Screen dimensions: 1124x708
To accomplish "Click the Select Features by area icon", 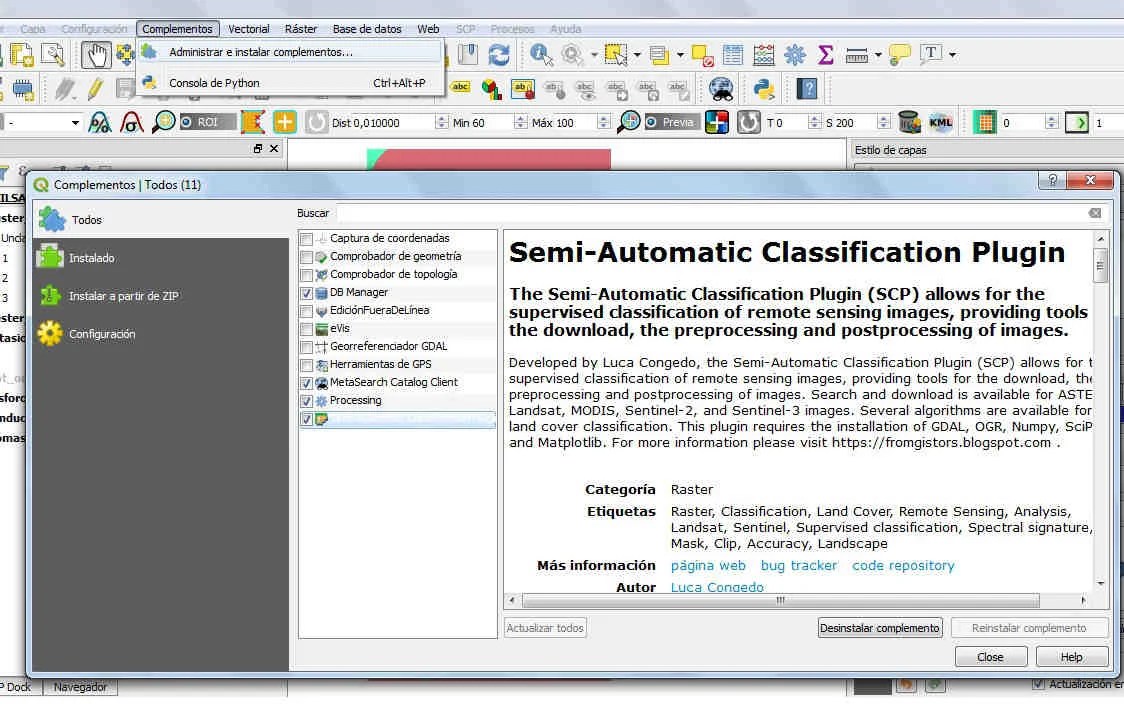I will point(615,54).
